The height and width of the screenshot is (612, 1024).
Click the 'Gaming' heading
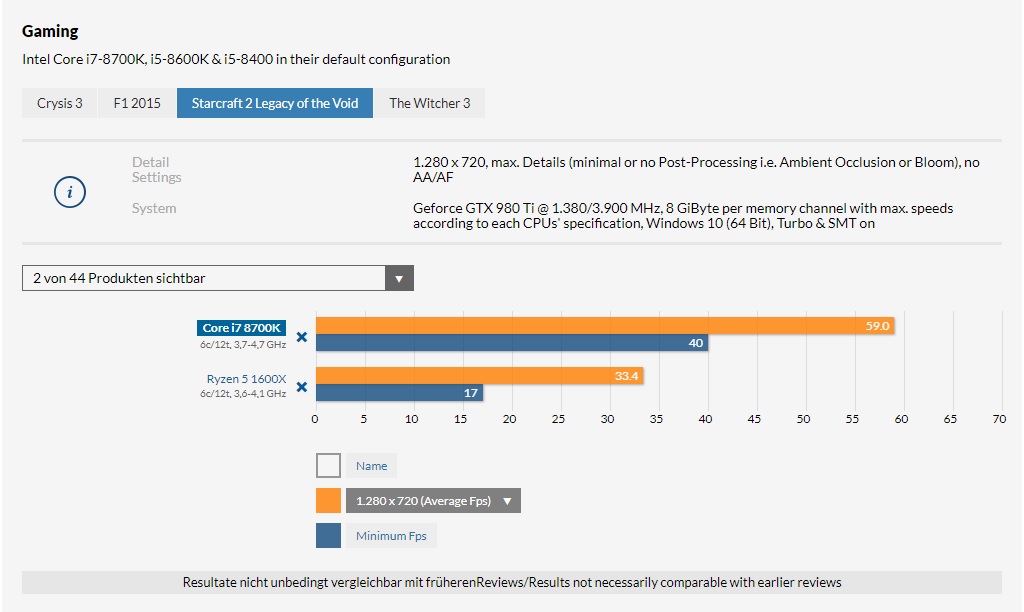coord(50,31)
